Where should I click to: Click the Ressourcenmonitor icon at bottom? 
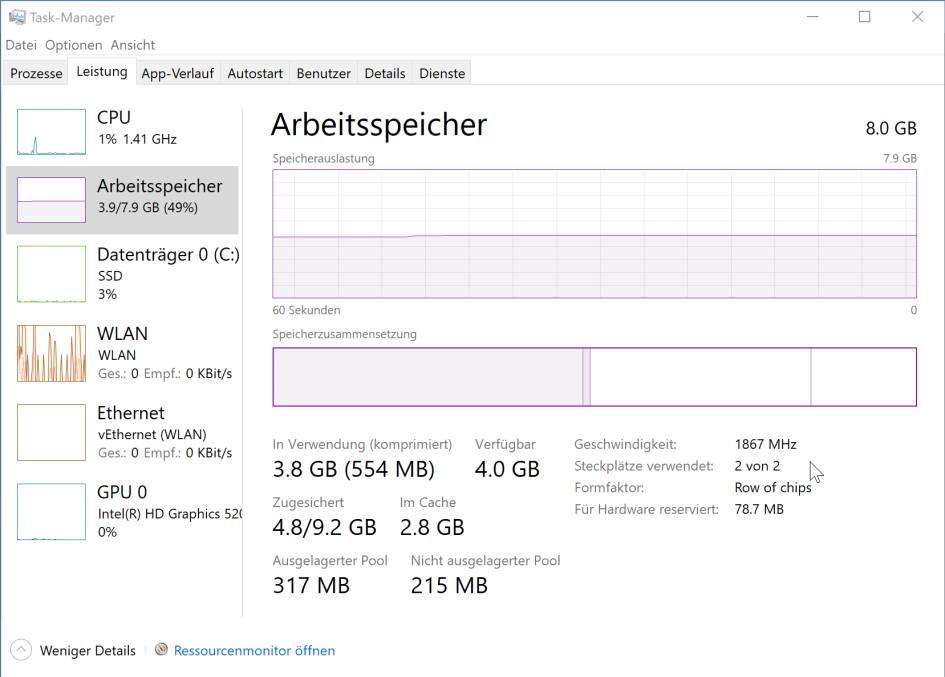click(161, 650)
